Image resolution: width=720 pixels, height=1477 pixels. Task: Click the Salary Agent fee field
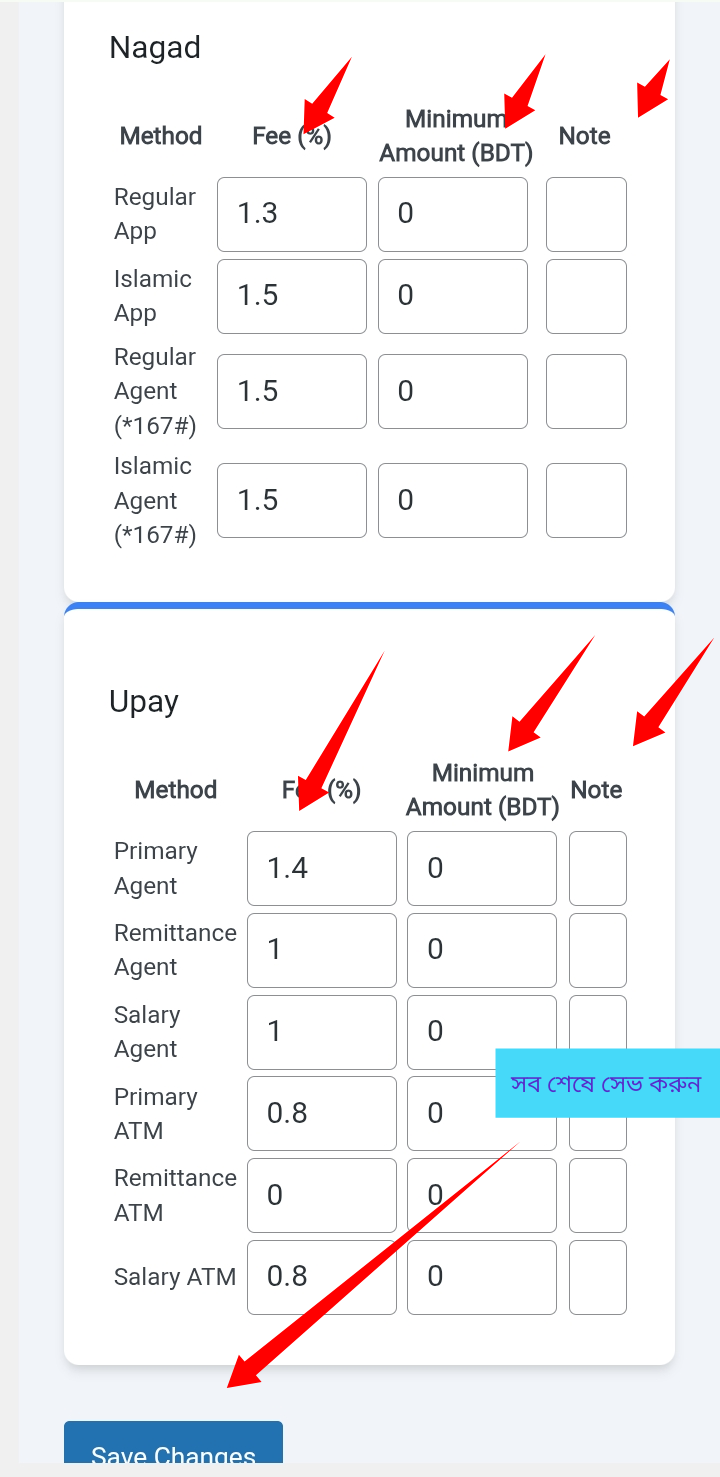[321, 1031]
